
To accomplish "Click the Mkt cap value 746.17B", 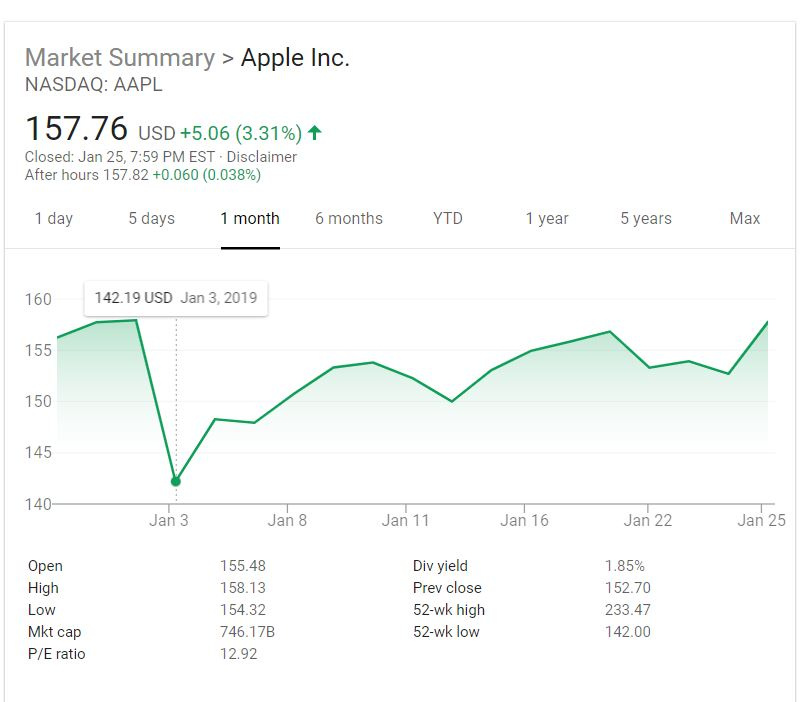I will [x=247, y=632].
